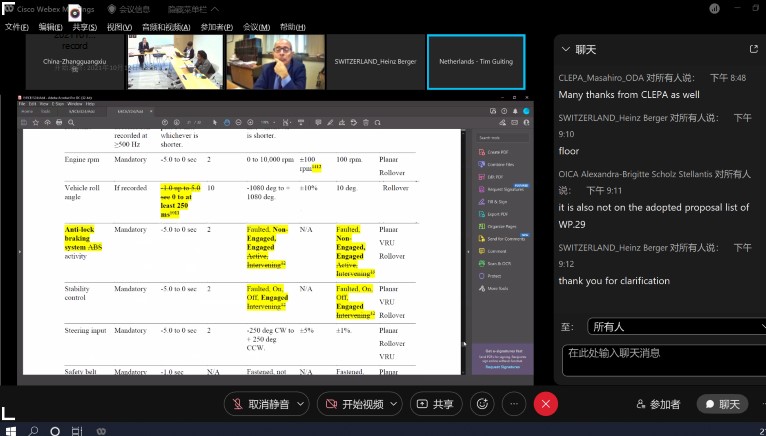
Task: Expand video options arrow next to start video
Action: [x=395, y=404]
